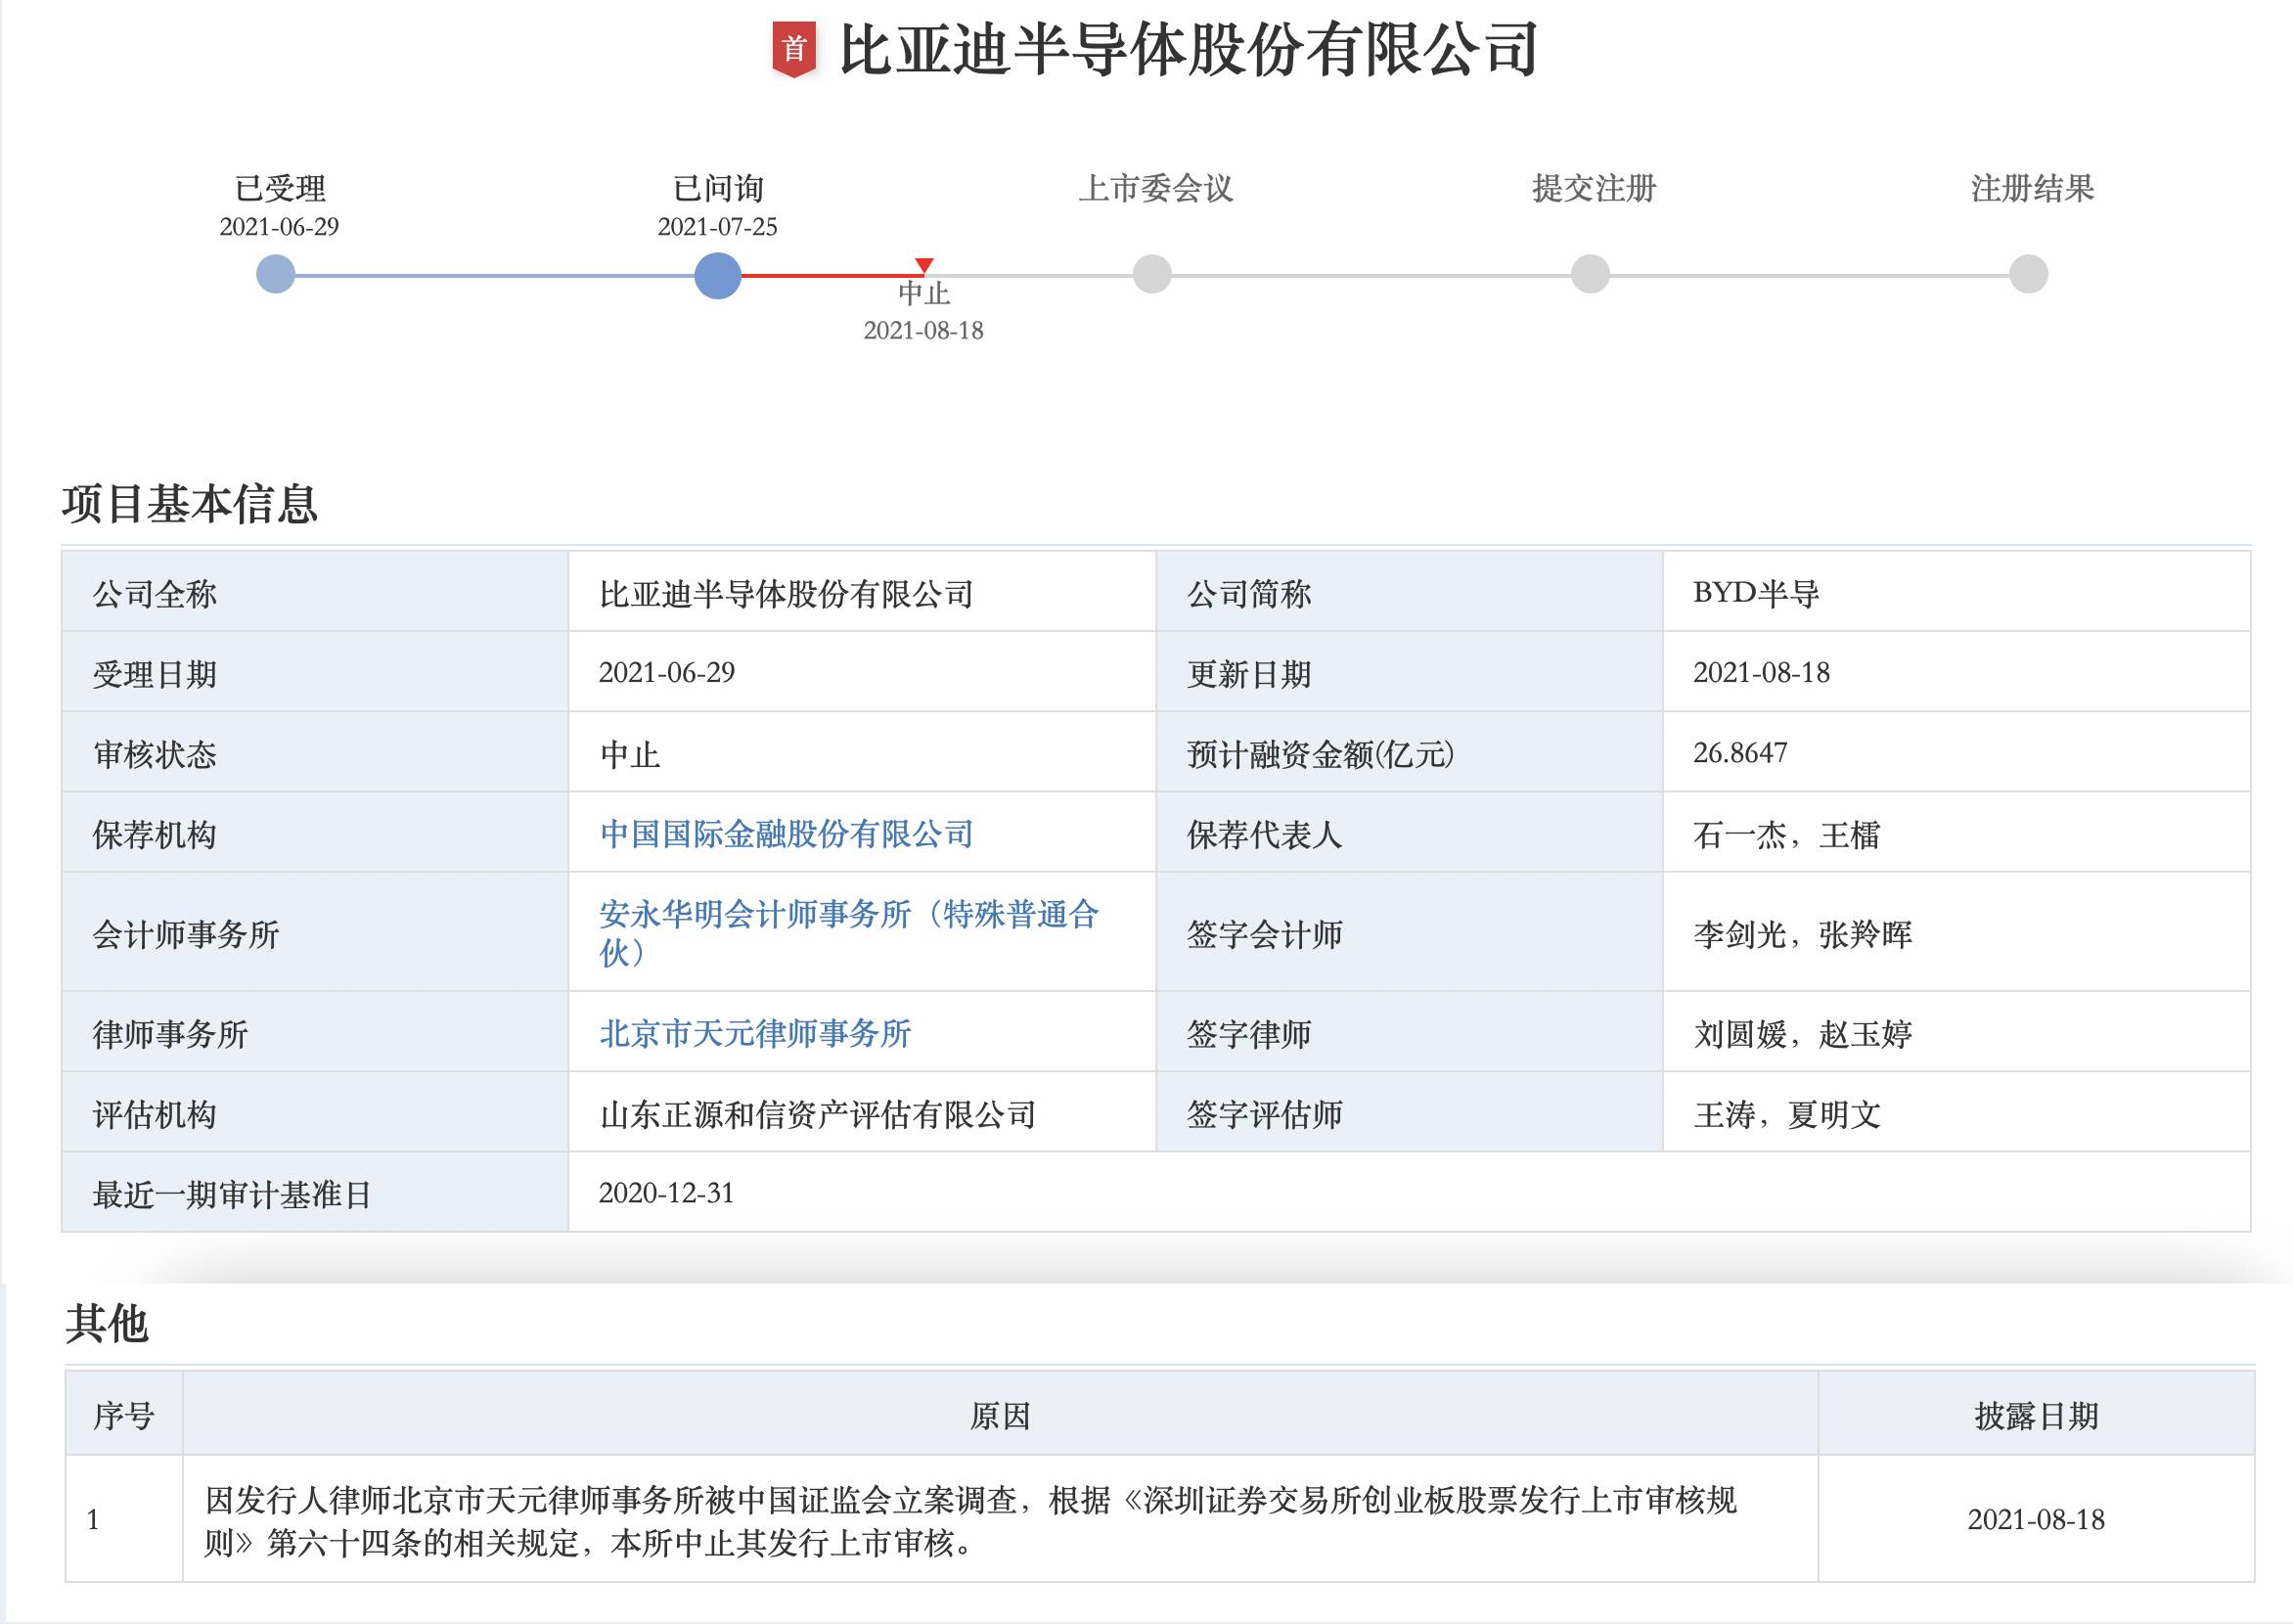Click the 律师事务所 label cell

(315, 1032)
